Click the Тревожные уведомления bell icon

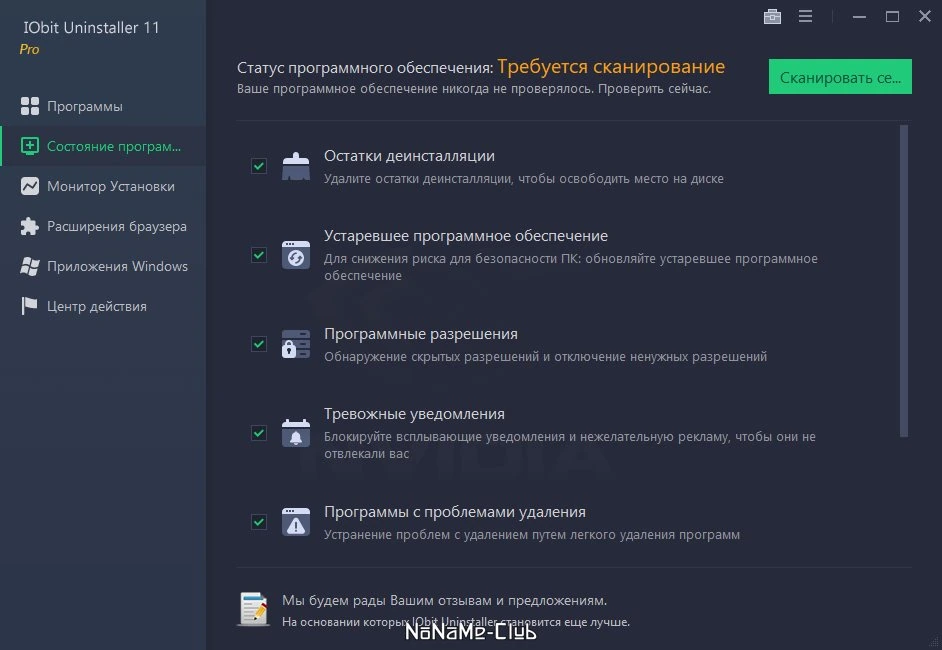click(296, 433)
